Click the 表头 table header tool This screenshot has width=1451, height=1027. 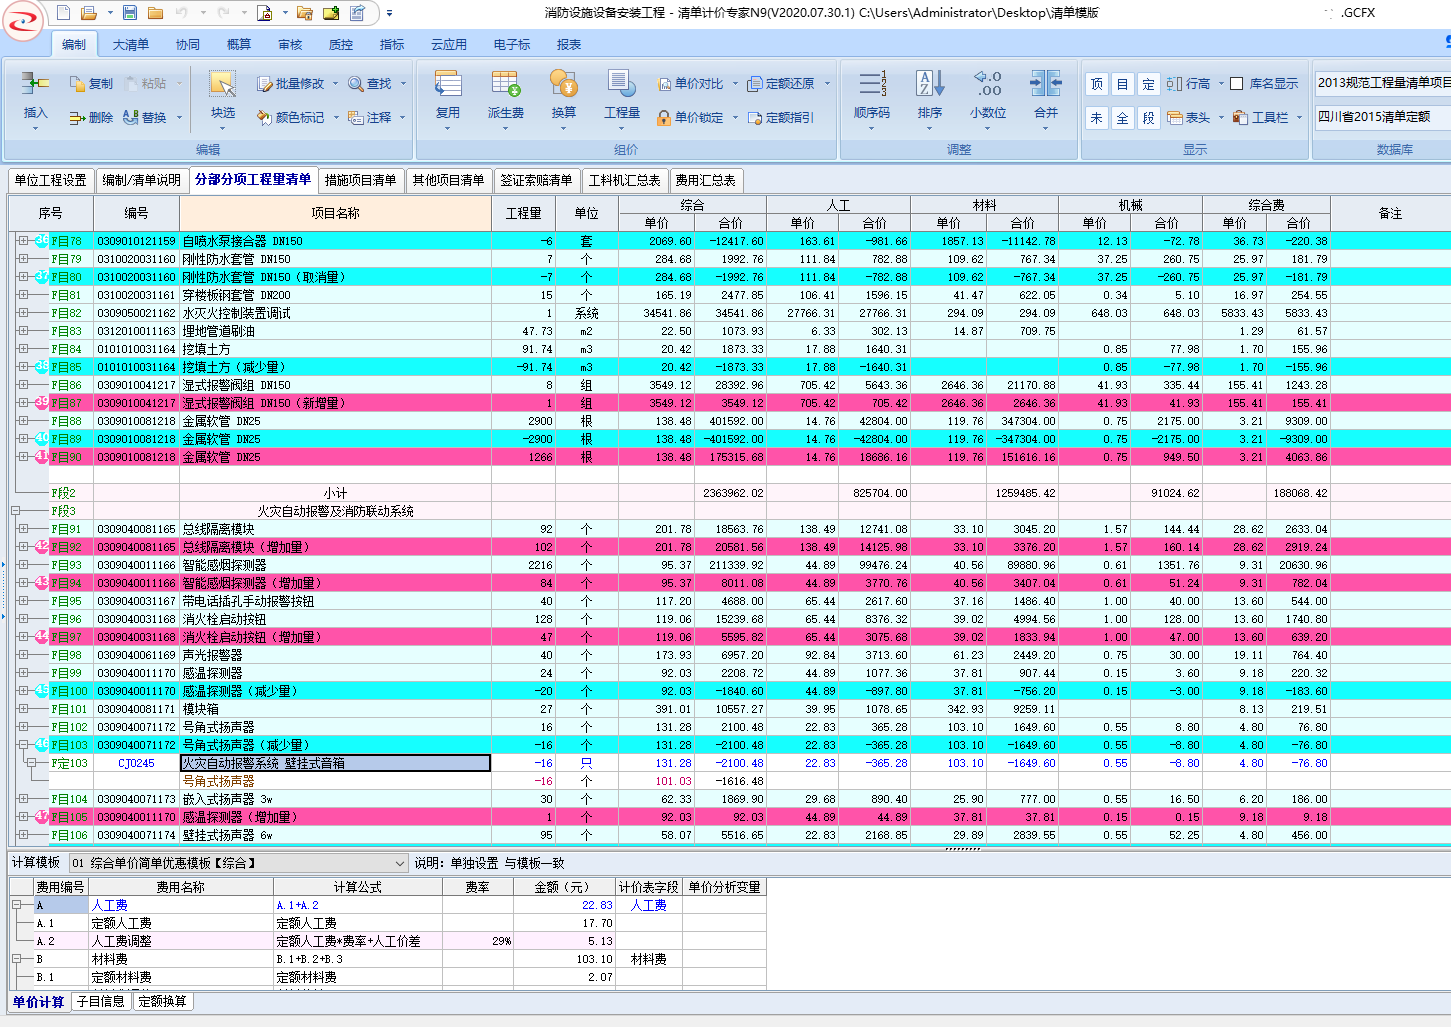pos(1189,117)
